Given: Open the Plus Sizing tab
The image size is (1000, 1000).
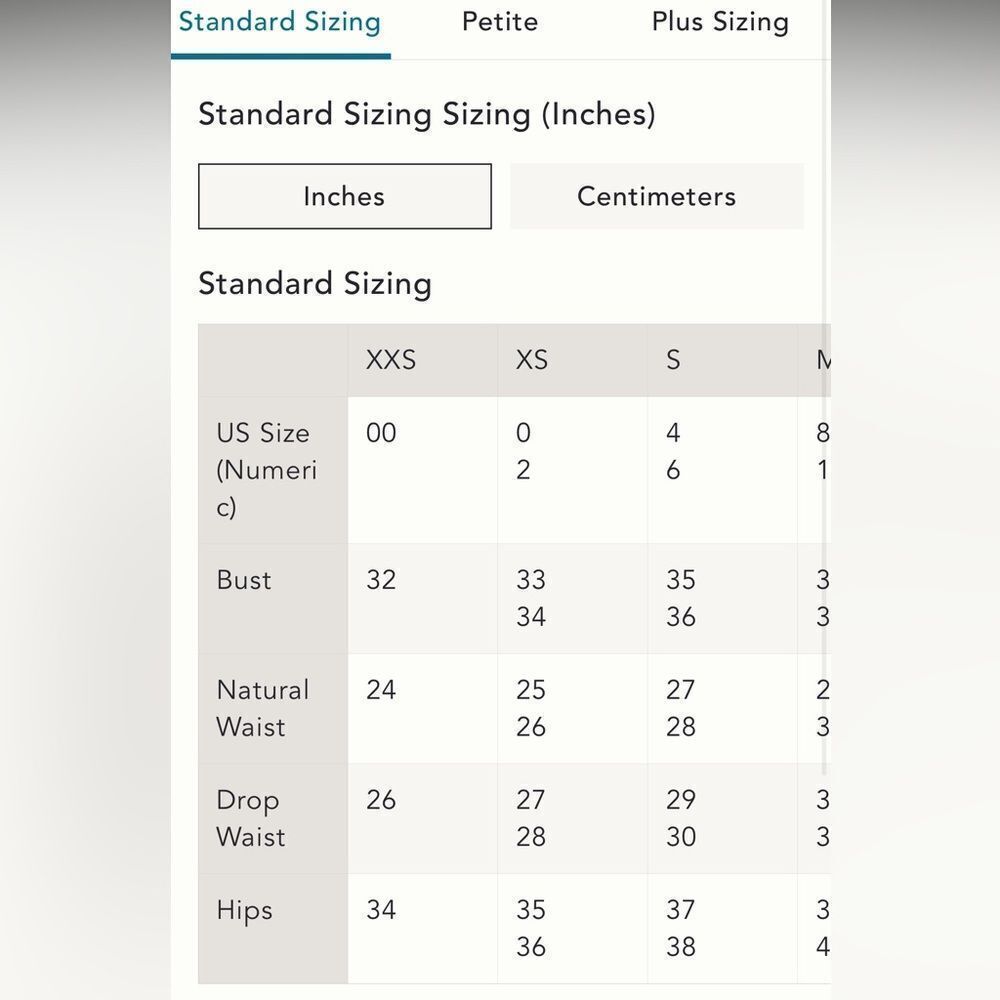Looking at the screenshot, I should pos(720,22).
